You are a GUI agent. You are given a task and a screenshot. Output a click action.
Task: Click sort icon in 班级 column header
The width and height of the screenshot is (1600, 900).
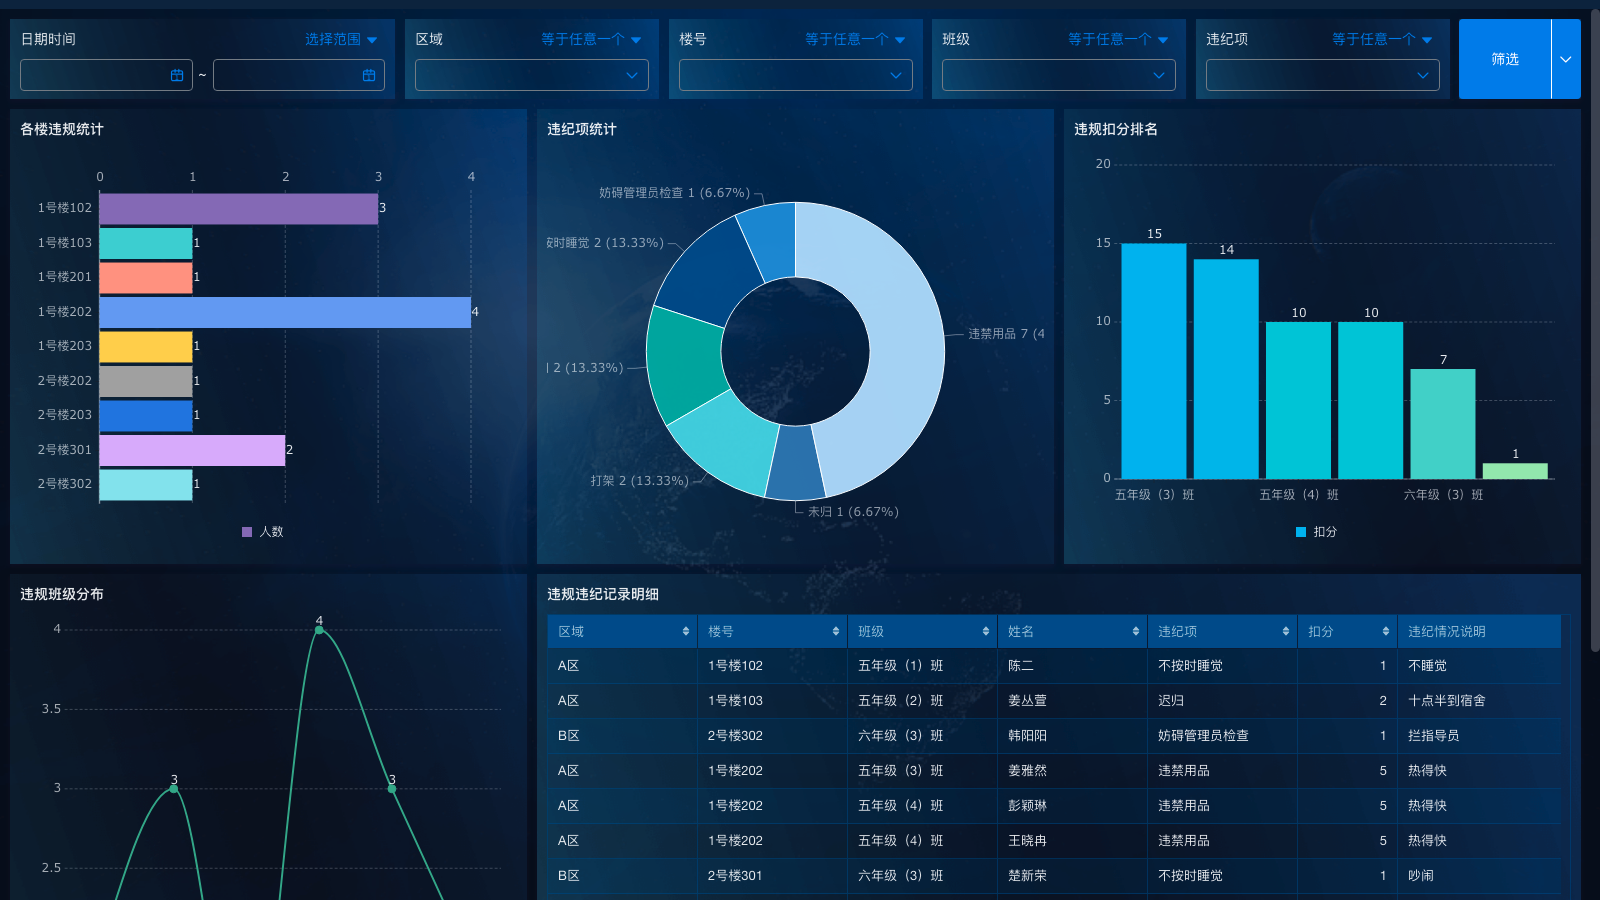click(986, 631)
